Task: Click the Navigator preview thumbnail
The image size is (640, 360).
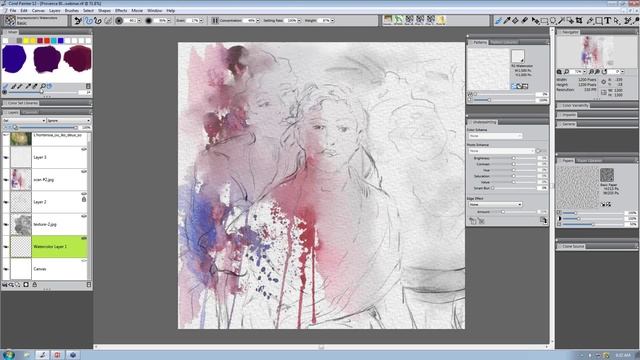Action: point(596,52)
